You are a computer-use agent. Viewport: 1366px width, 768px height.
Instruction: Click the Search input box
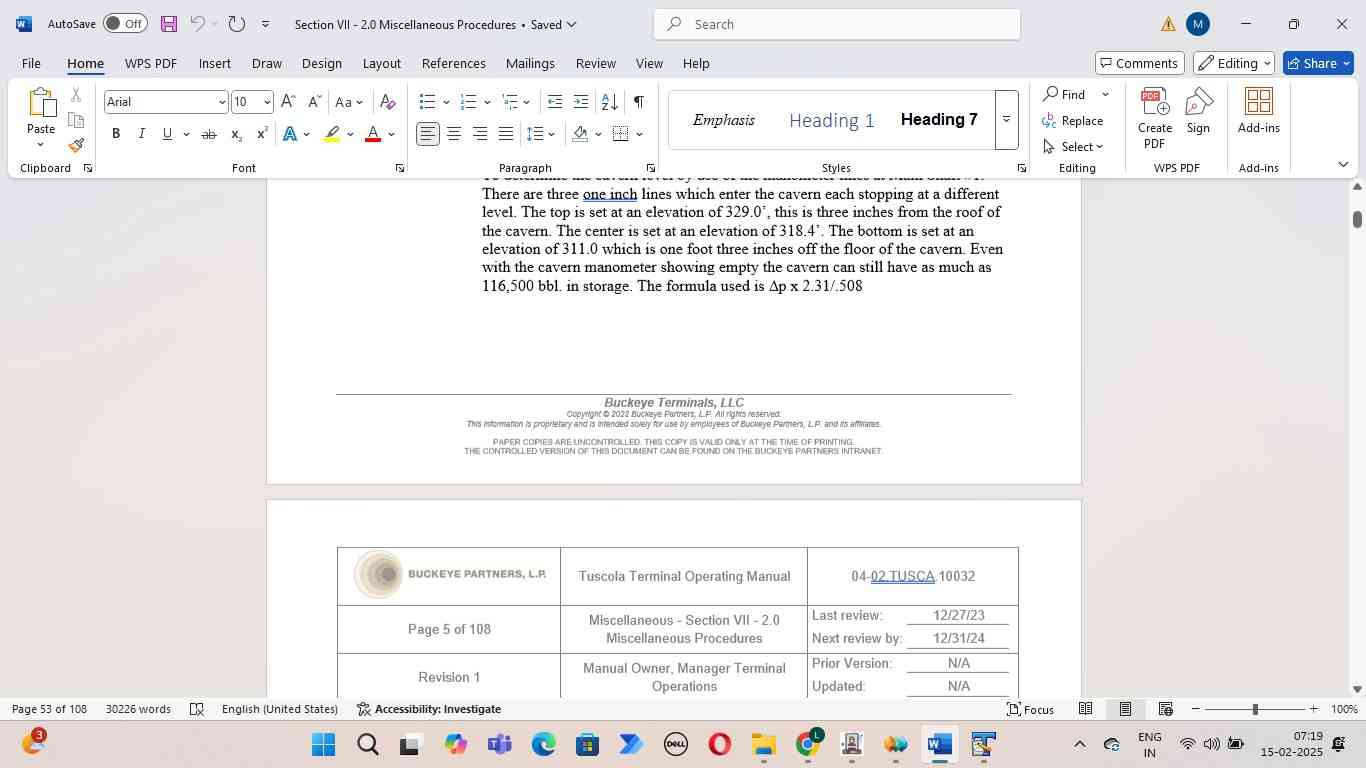[x=837, y=24]
